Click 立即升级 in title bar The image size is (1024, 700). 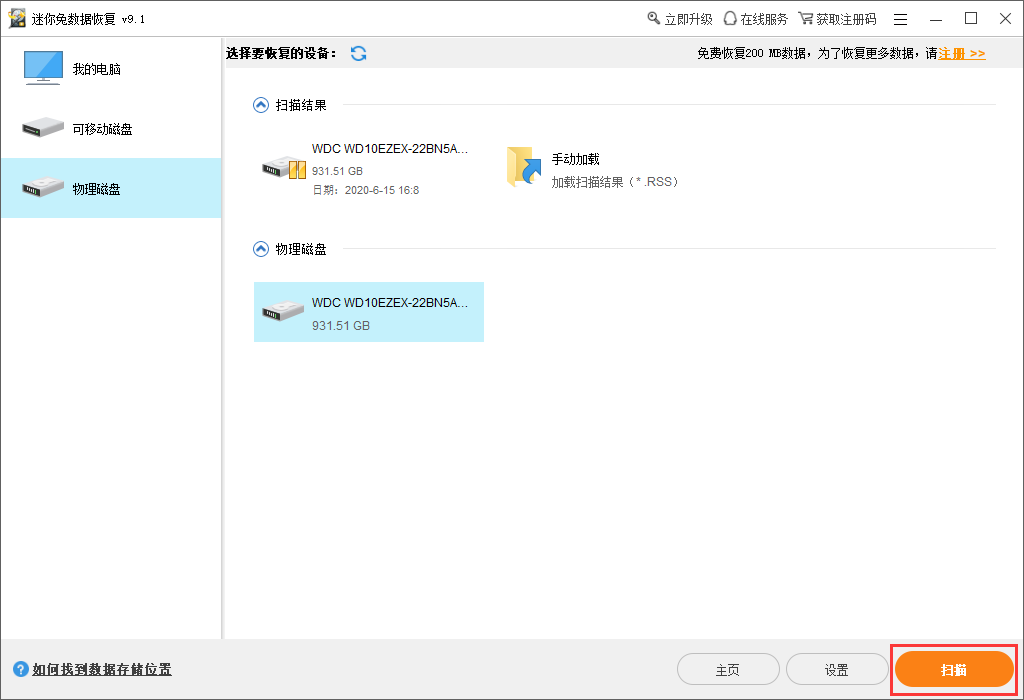tap(688, 20)
